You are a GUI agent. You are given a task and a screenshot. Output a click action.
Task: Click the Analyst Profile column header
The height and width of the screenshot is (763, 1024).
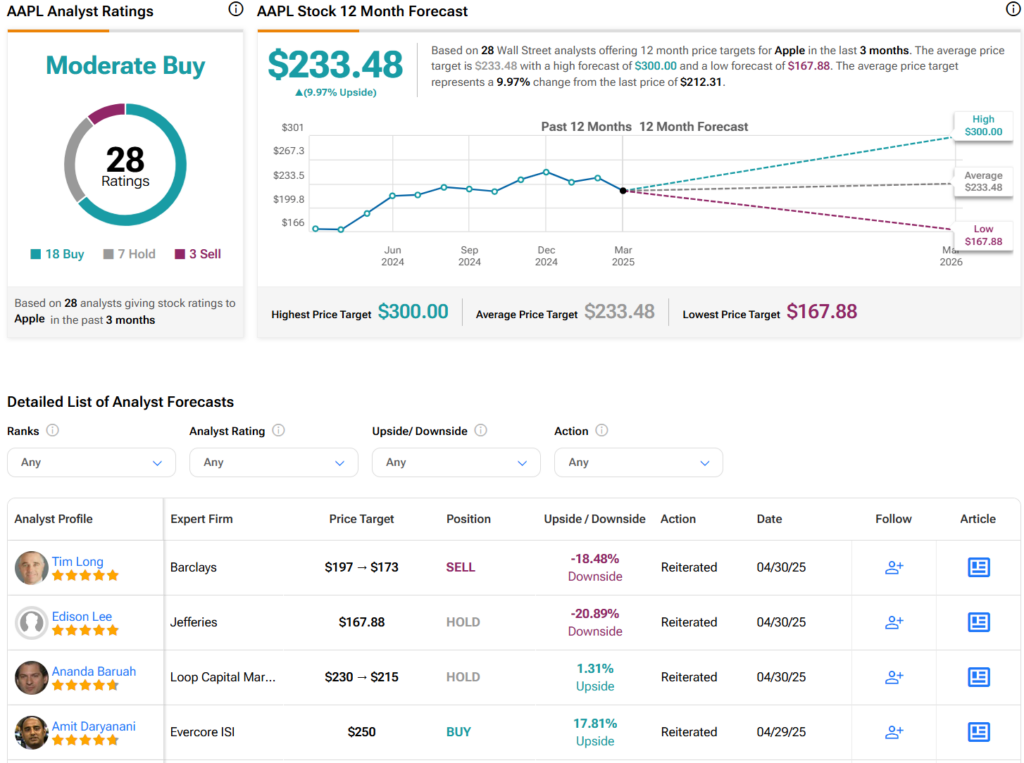click(x=54, y=519)
